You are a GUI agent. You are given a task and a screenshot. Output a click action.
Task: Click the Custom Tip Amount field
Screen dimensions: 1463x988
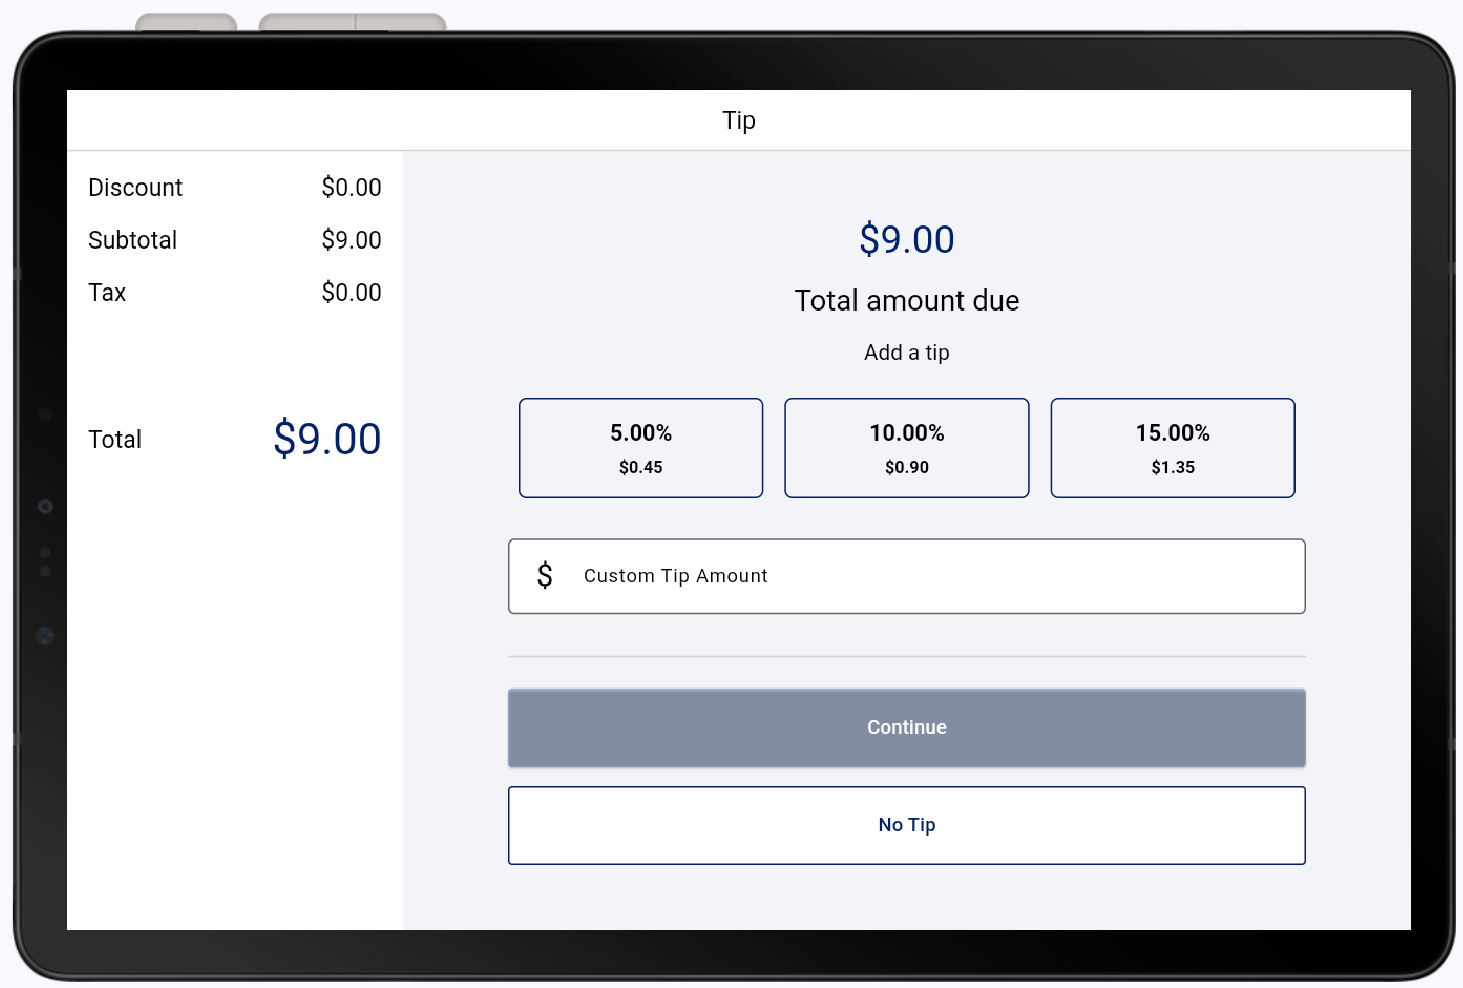click(906, 576)
